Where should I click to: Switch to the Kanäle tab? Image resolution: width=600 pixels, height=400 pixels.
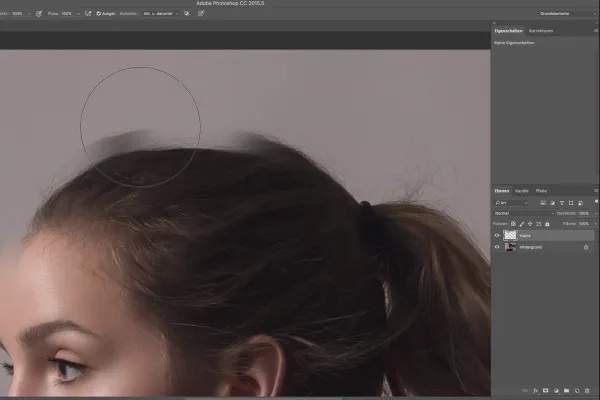522,191
